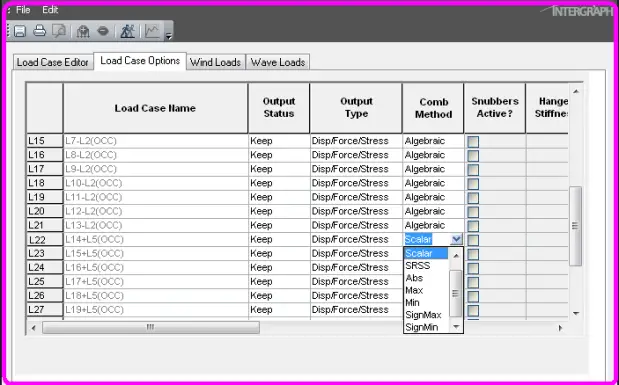Choose Scalar from the Comb Method list
This screenshot has height=385, width=619.
point(426,253)
